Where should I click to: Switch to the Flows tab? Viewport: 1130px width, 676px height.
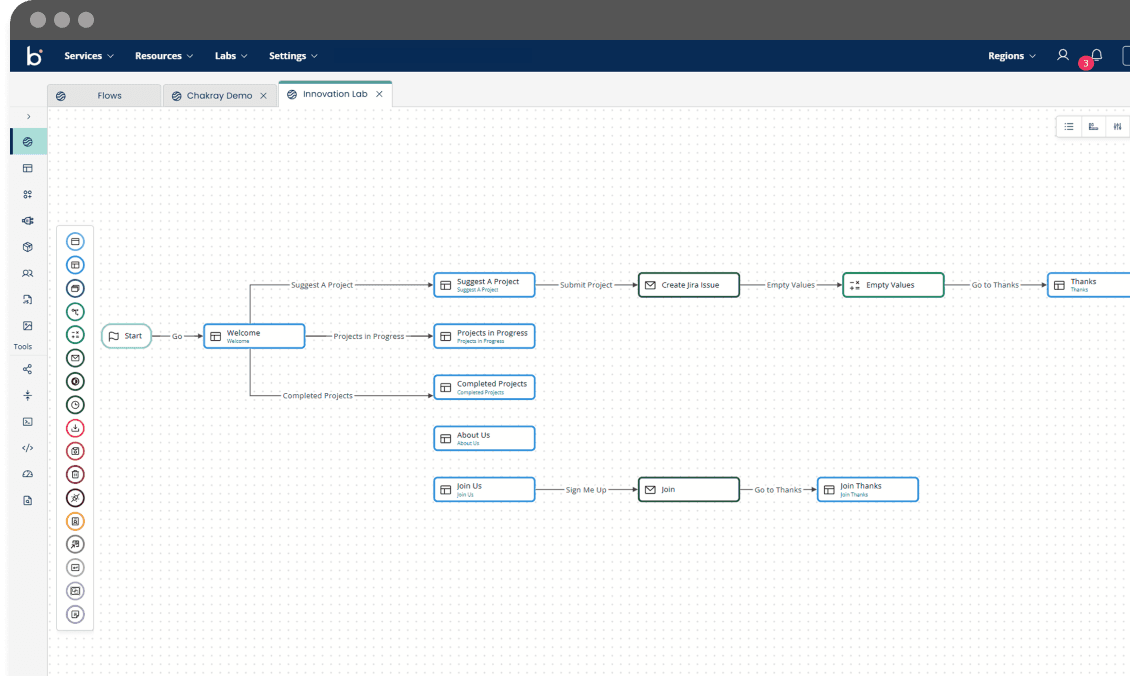point(109,96)
